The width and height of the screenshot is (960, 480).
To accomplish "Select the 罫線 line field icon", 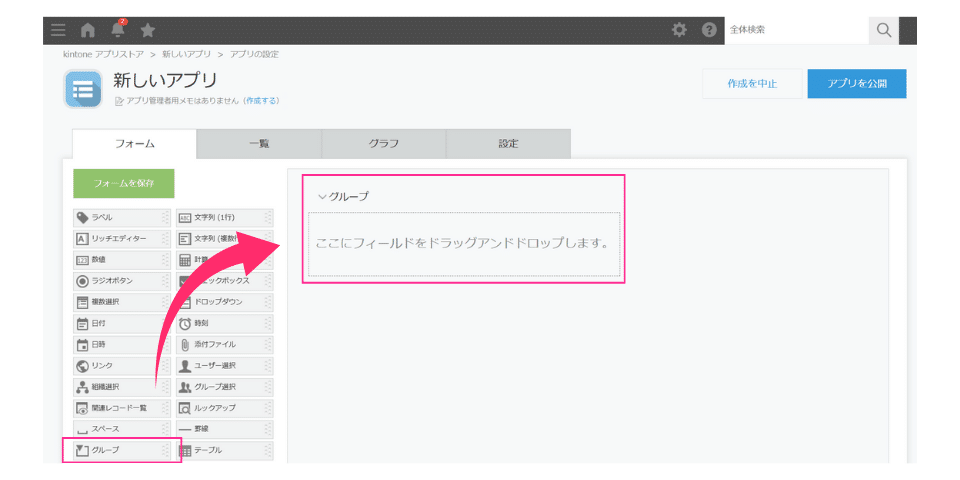I will [185, 429].
